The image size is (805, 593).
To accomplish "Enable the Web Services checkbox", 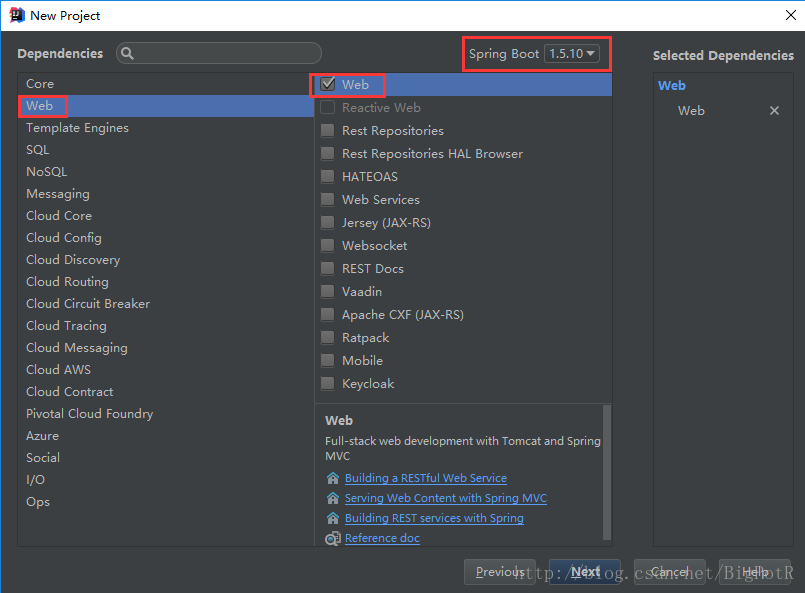I will point(328,199).
